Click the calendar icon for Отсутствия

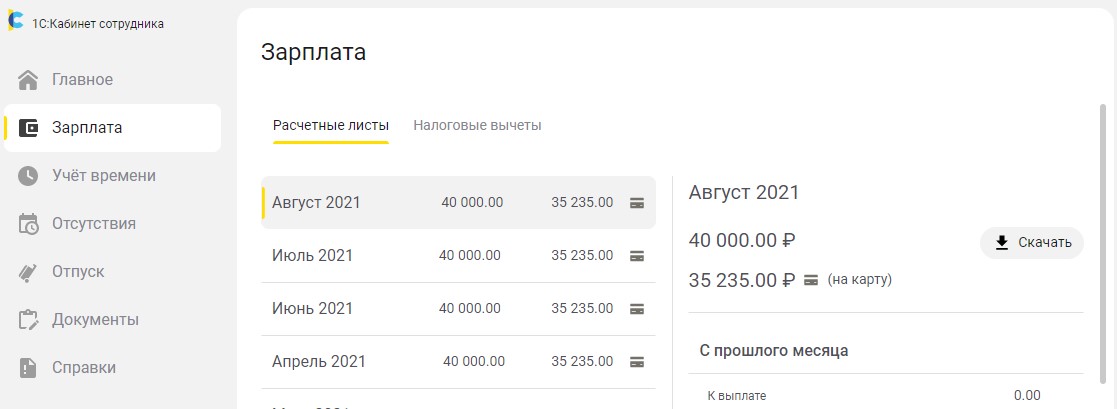(x=29, y=224)
